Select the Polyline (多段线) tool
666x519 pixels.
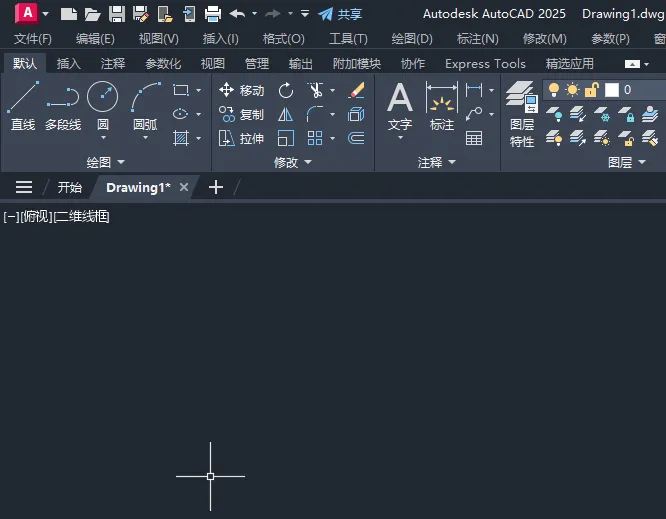pos(63,106)
